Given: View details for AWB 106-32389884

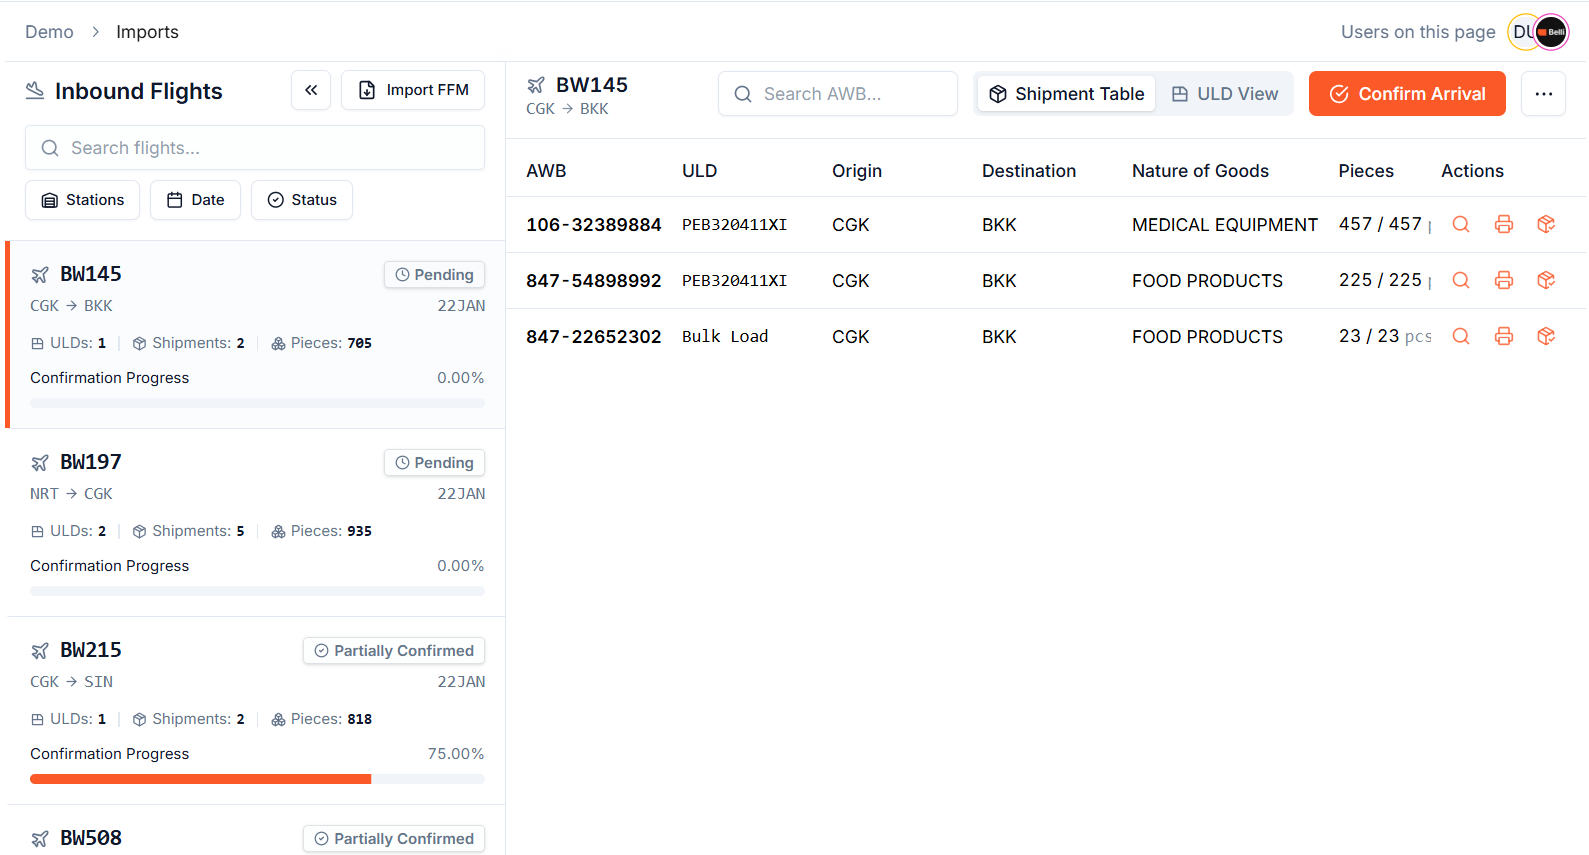Looking at the screenshot, I should (1461, 225).
